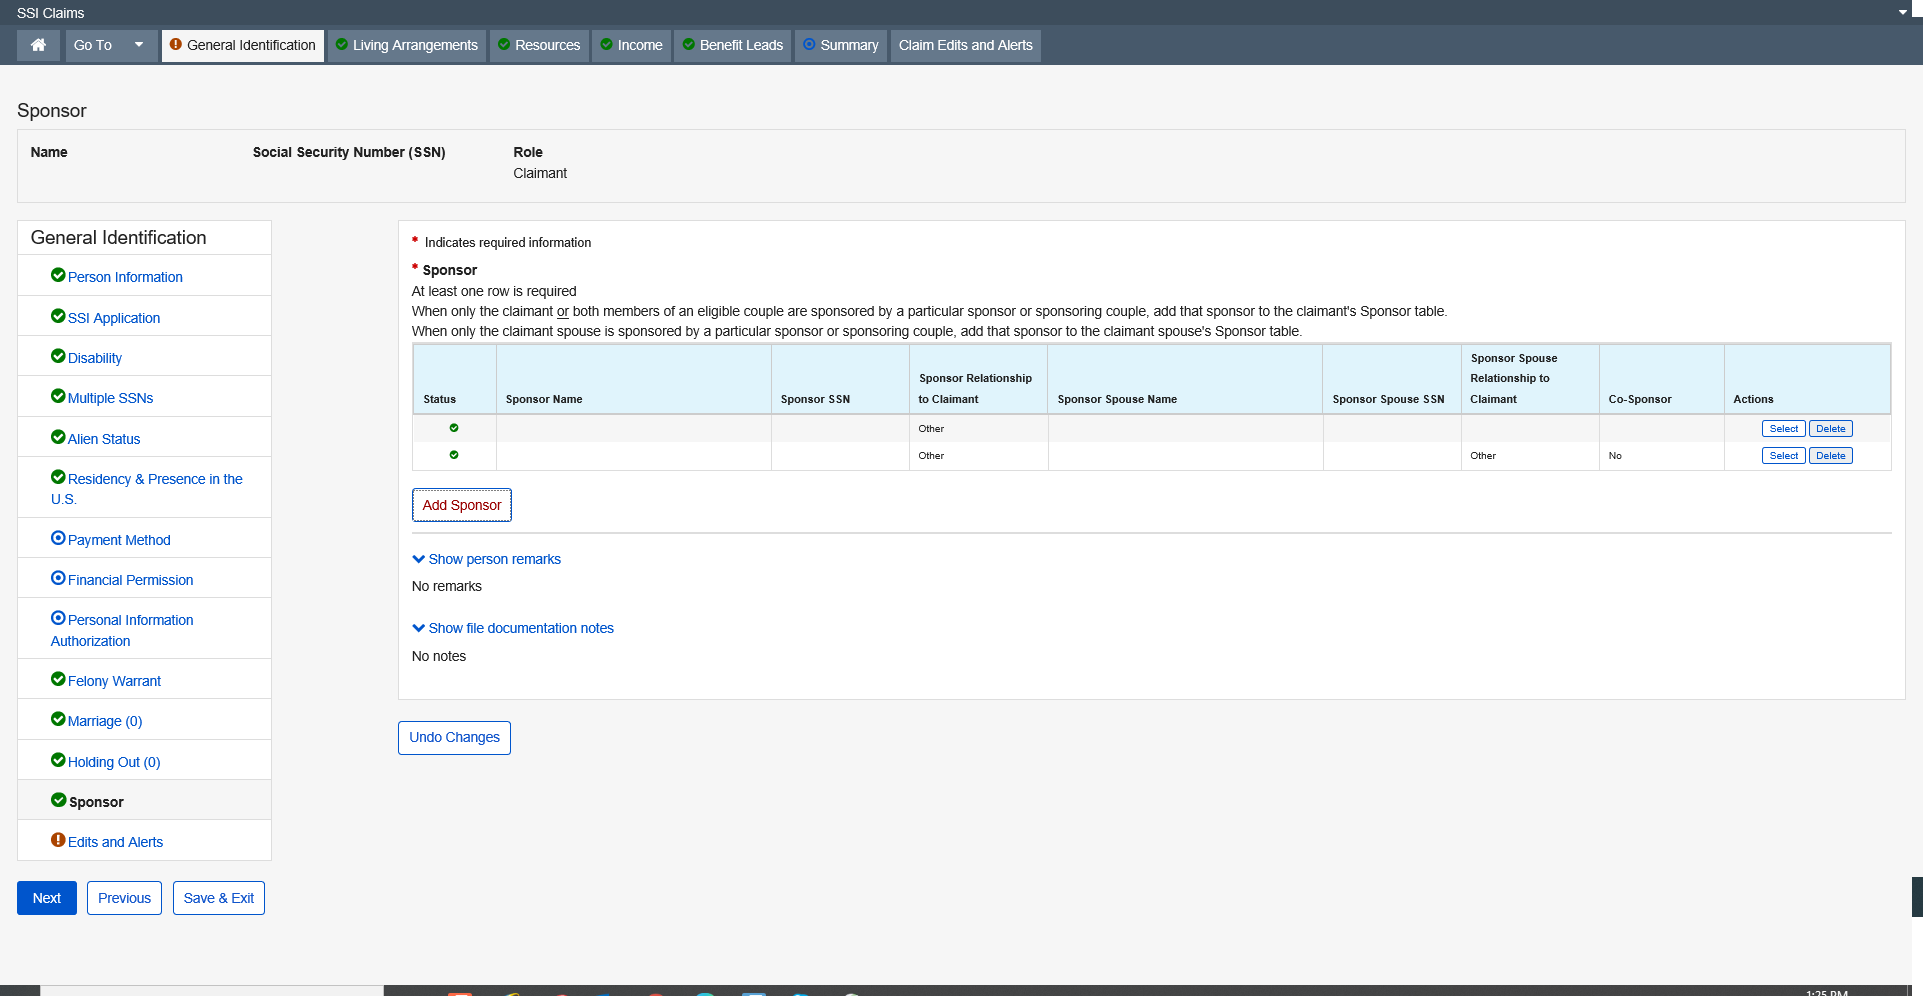Image resolution: width=1923 pixels, height=996 pixels.
Task: Delete the first sponsor row
Action: [x=1830, y=429]
